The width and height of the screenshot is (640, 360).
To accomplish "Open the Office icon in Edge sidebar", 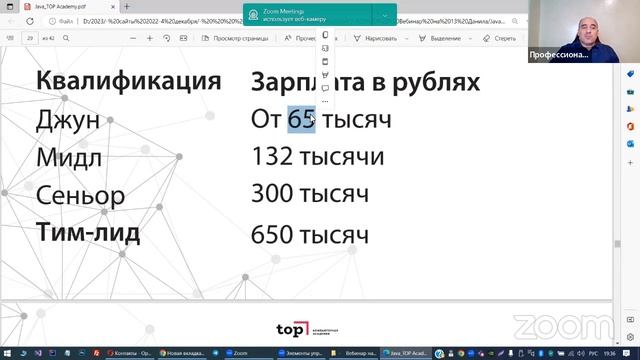I will [x=630, y=127].
